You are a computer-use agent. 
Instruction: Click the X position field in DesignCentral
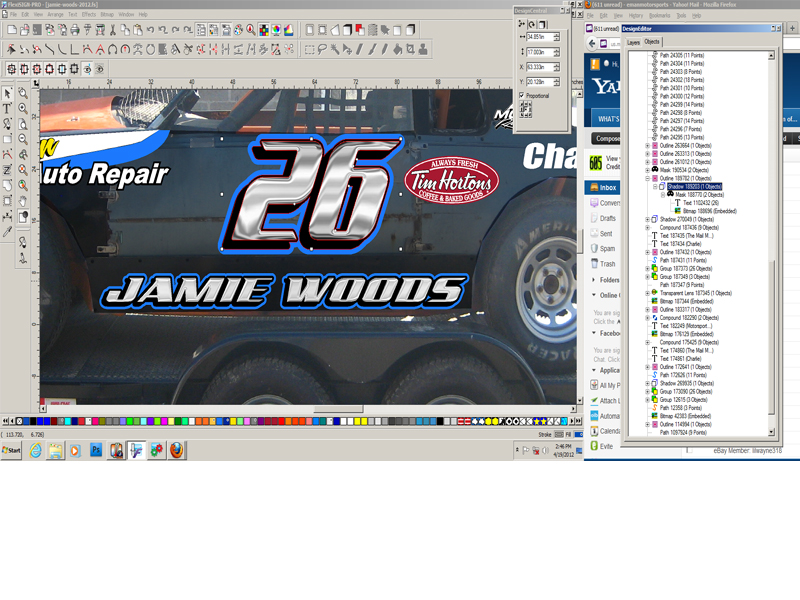point(539,67)
